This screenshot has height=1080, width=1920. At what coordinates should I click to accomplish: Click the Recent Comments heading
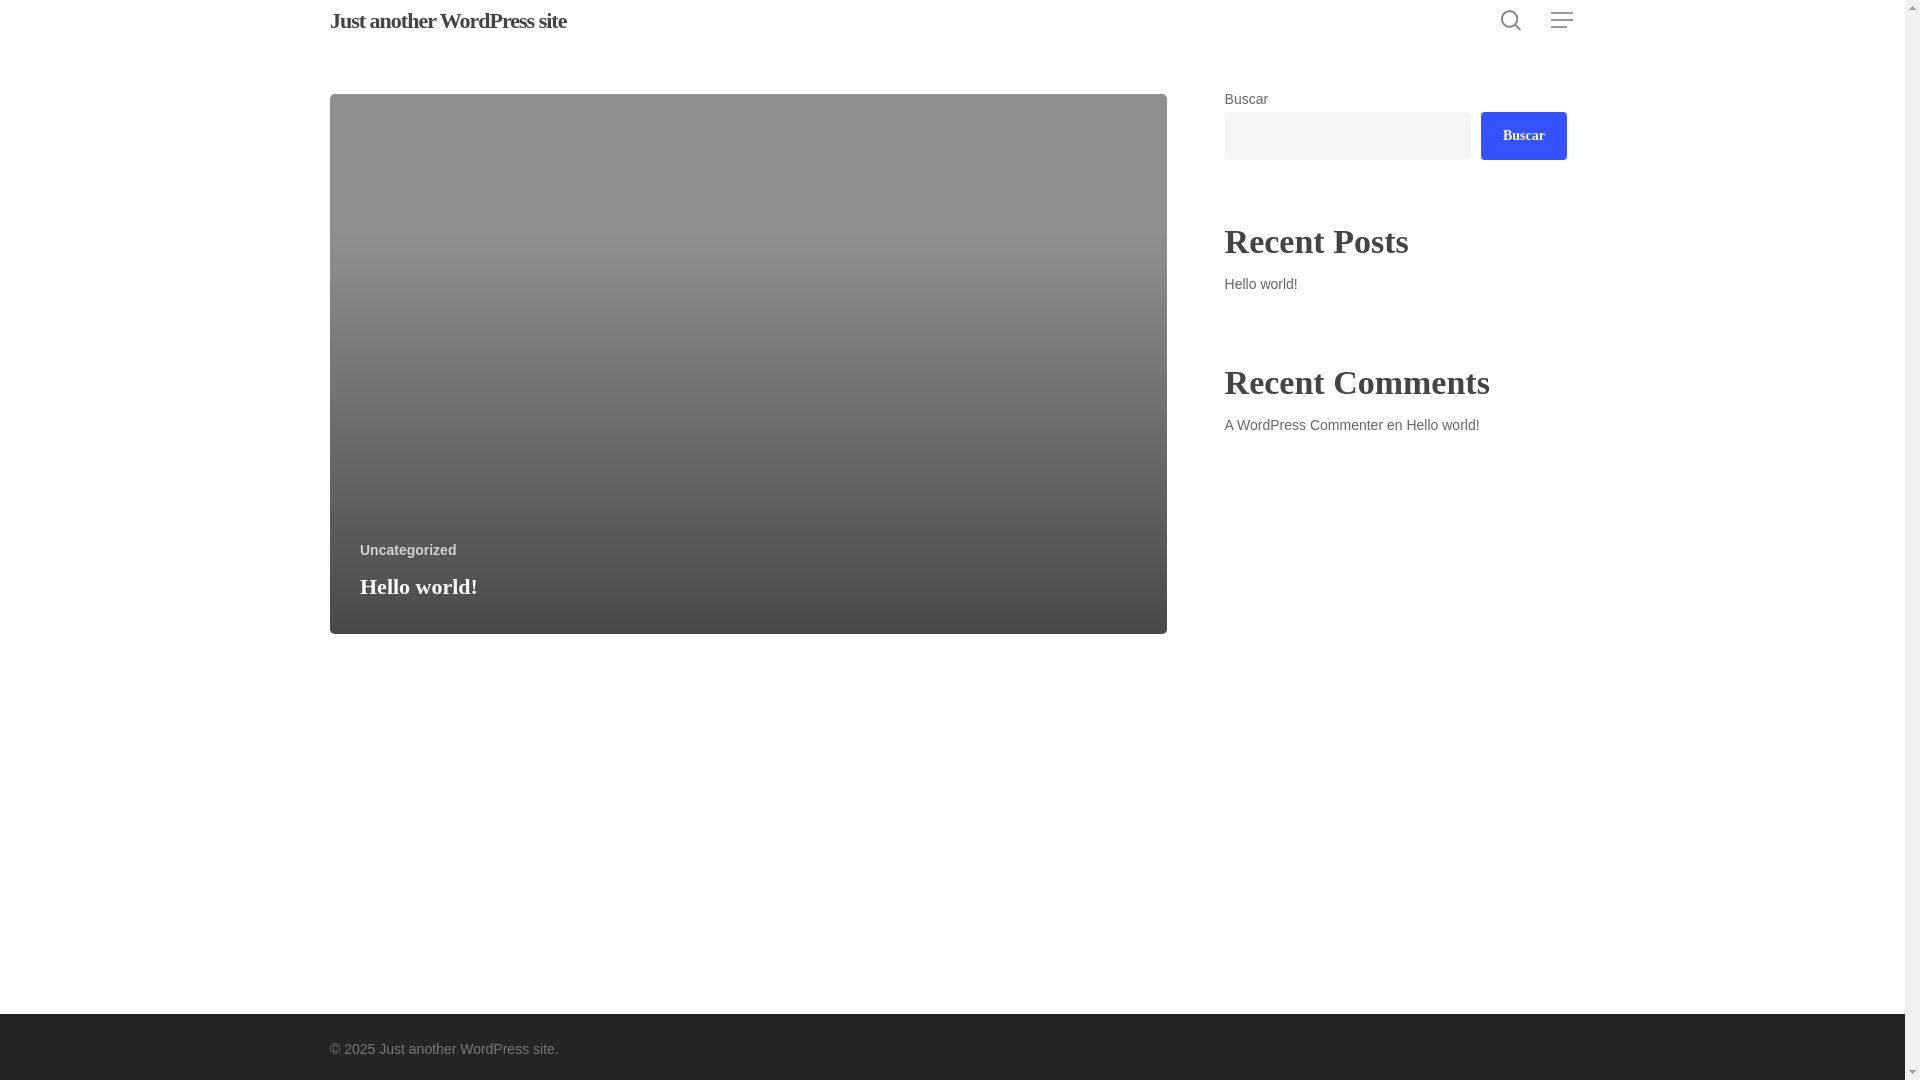pyautogui.click(x=1357, y=383)
